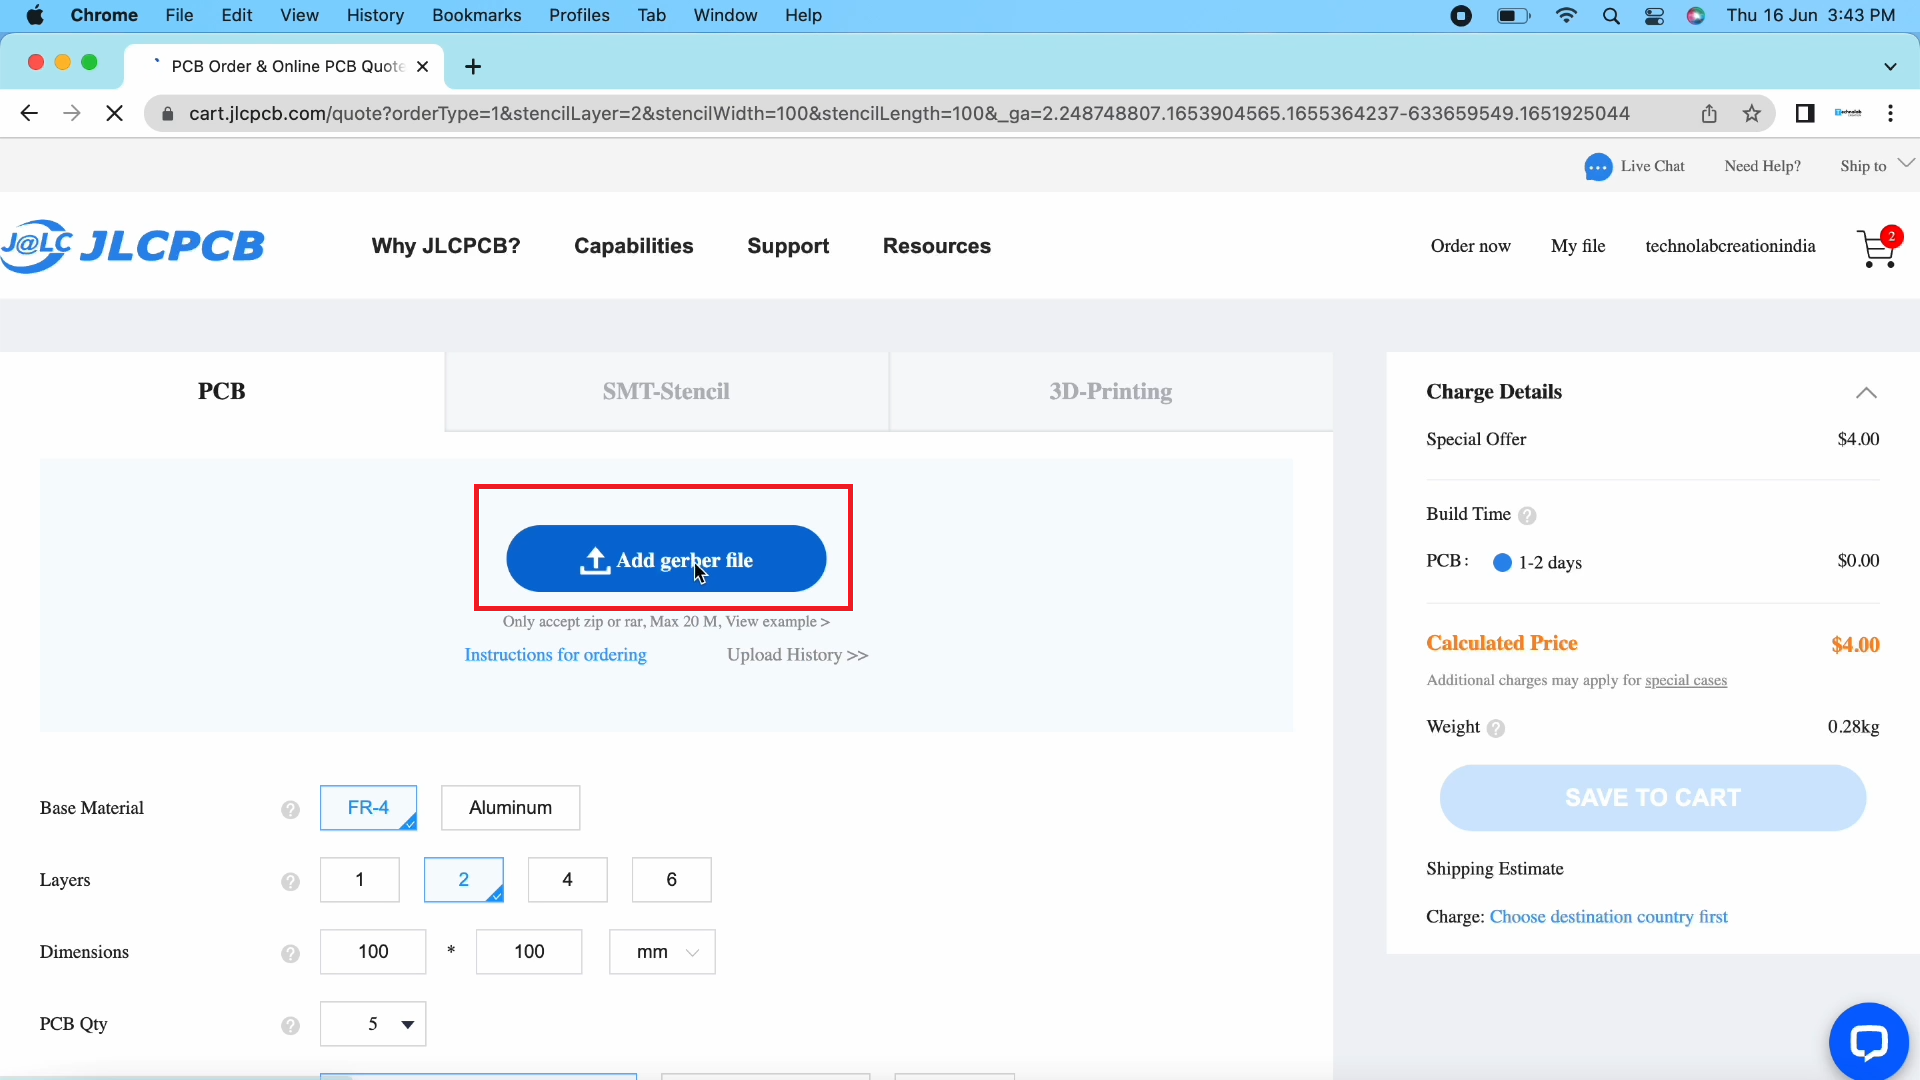Viewport: 1920px width, 1080px height.
Task: Click the Wi-Fi status icon
Action: click(x=1567, y=15)
